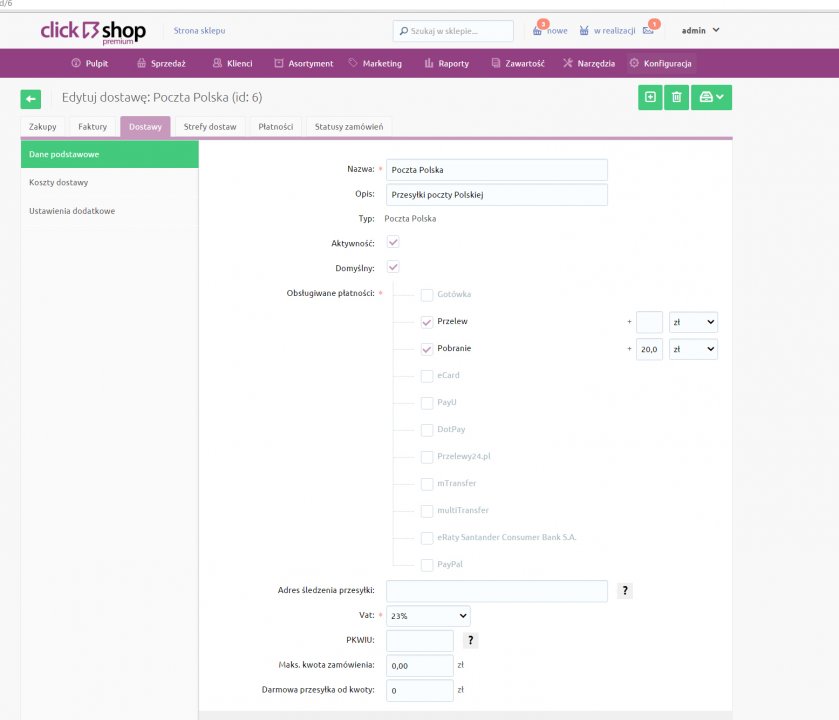Select the Dostawy tab
Image resolution: width=839 pixels, height=720 pixels.
click(145, 127)
